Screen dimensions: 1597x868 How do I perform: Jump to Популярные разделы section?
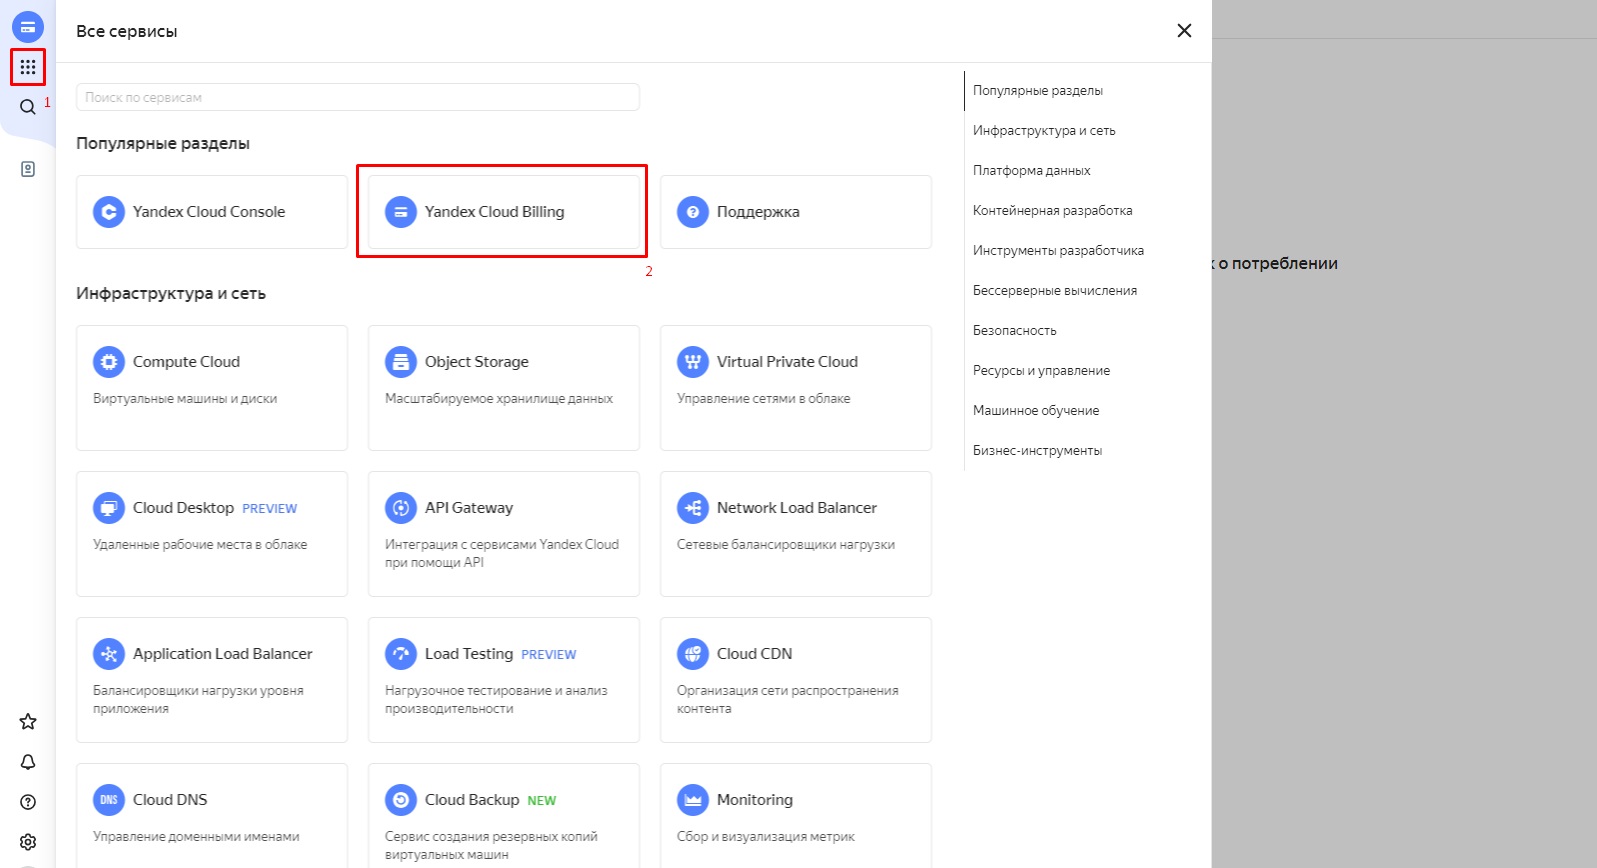click(x=1038, y=91)
